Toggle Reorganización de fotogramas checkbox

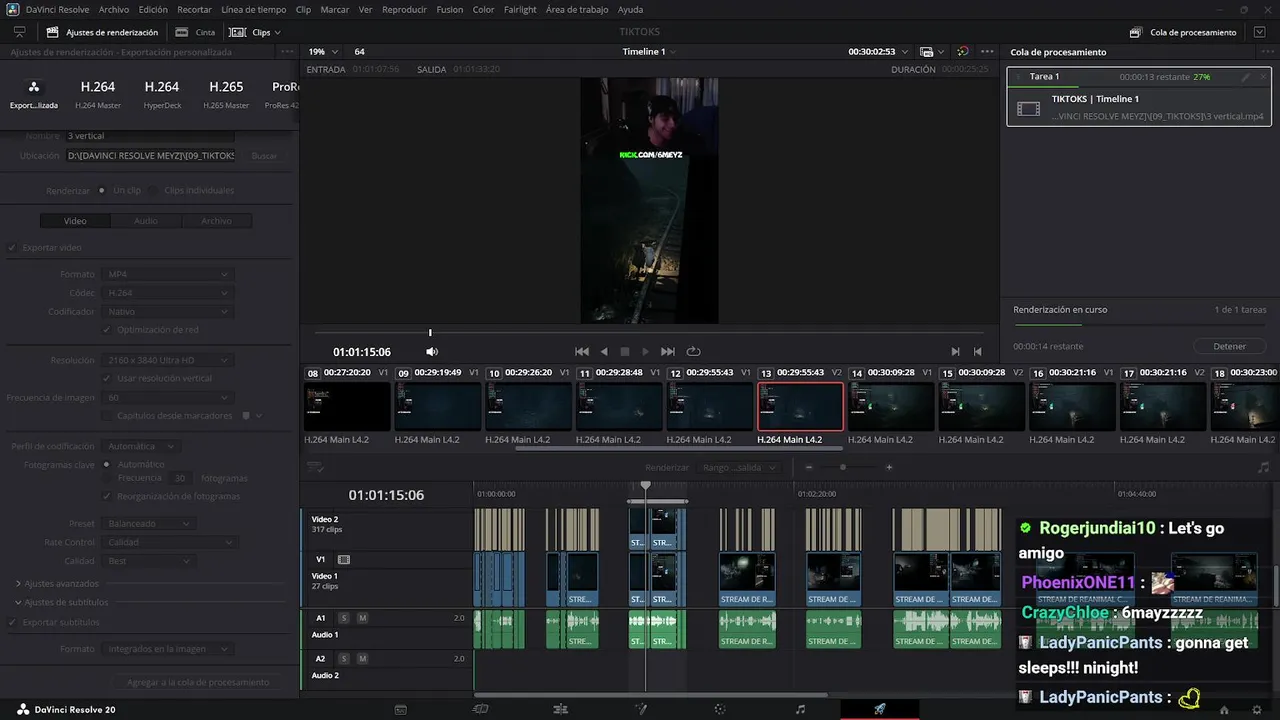pos(107,496)
